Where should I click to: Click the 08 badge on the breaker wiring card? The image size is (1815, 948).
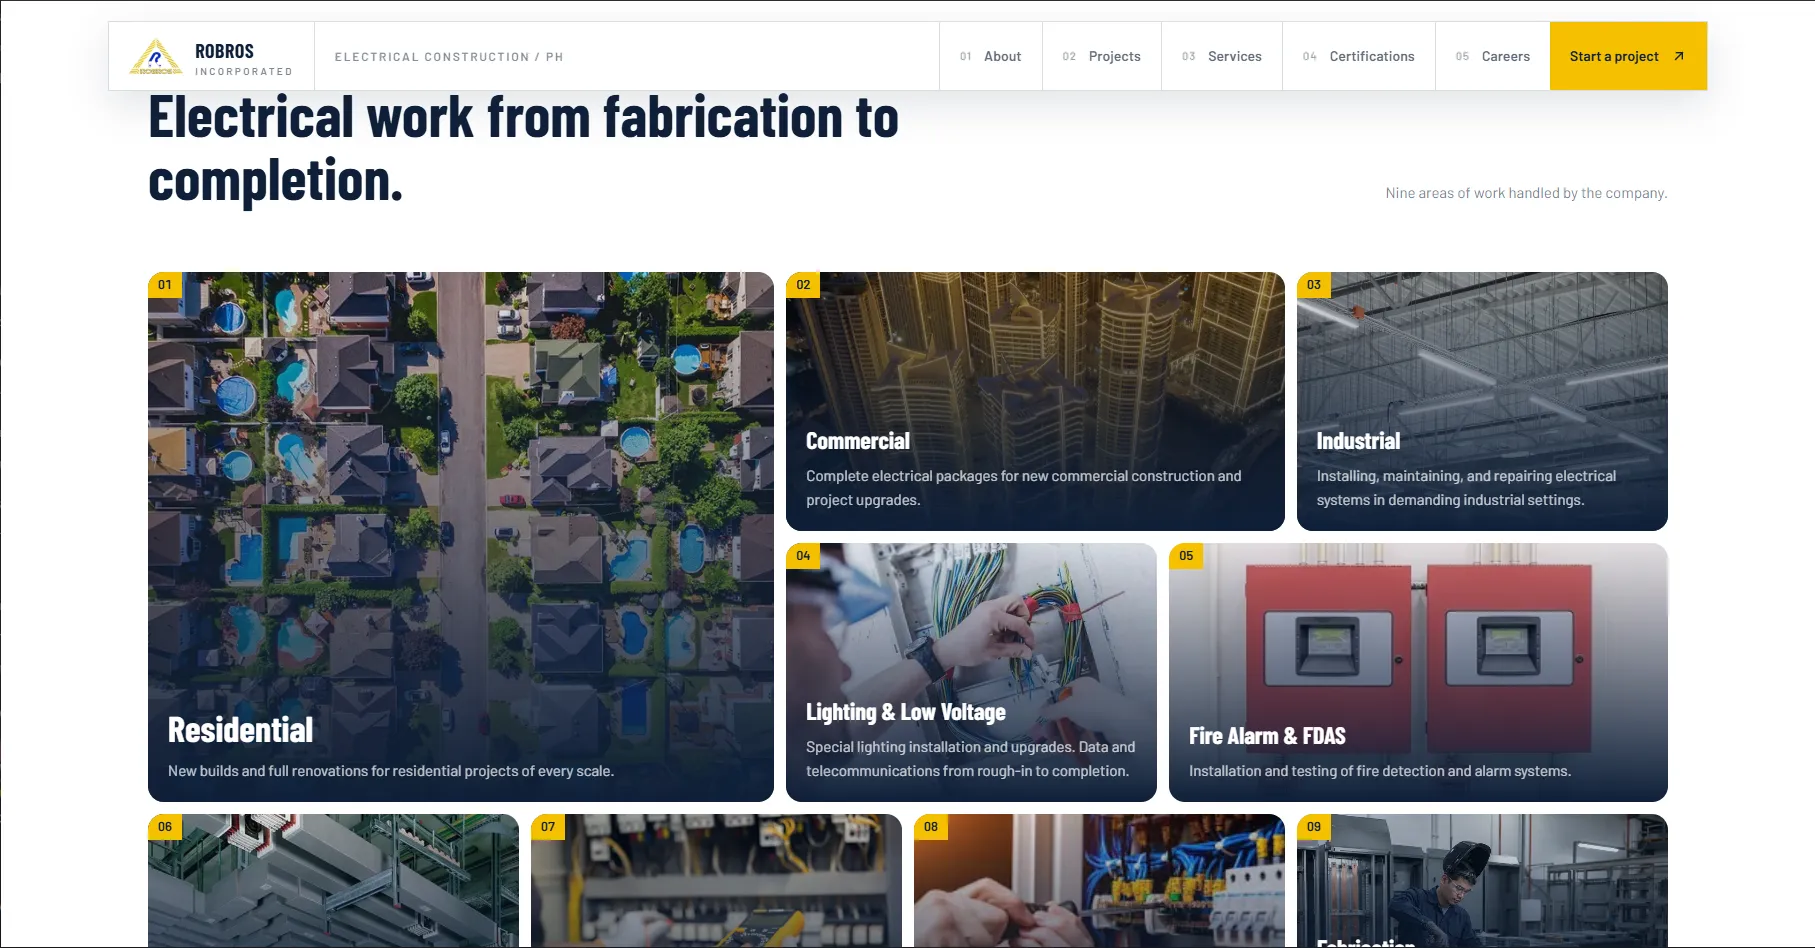point(931,827)
